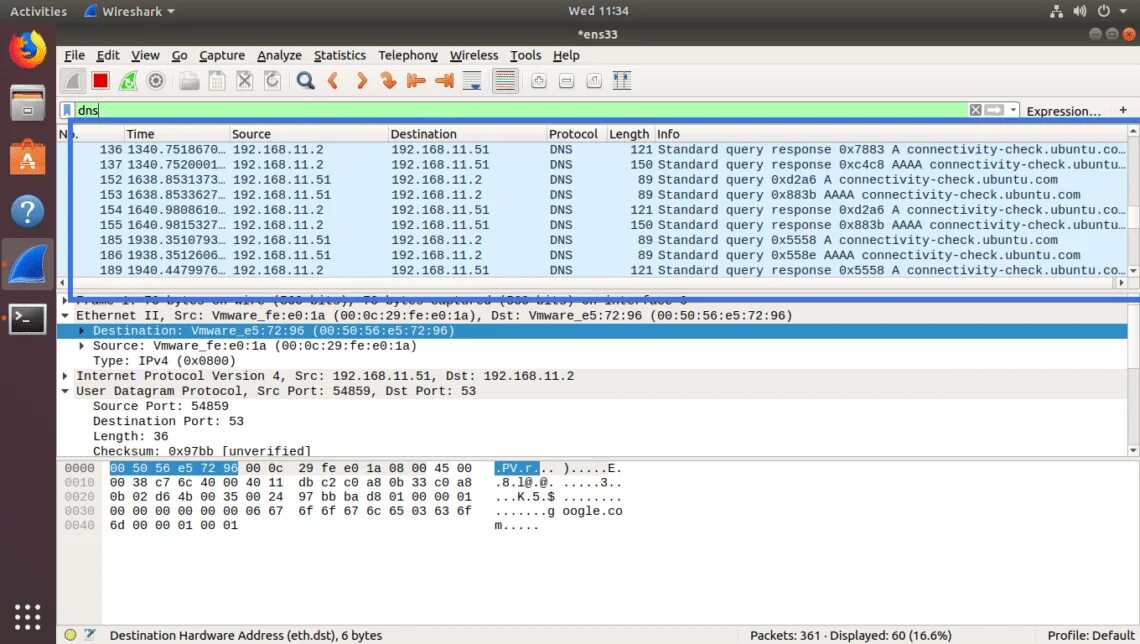Sort by Protocol column header
The image size is (1140, 644).
click(x=576, y=134)
